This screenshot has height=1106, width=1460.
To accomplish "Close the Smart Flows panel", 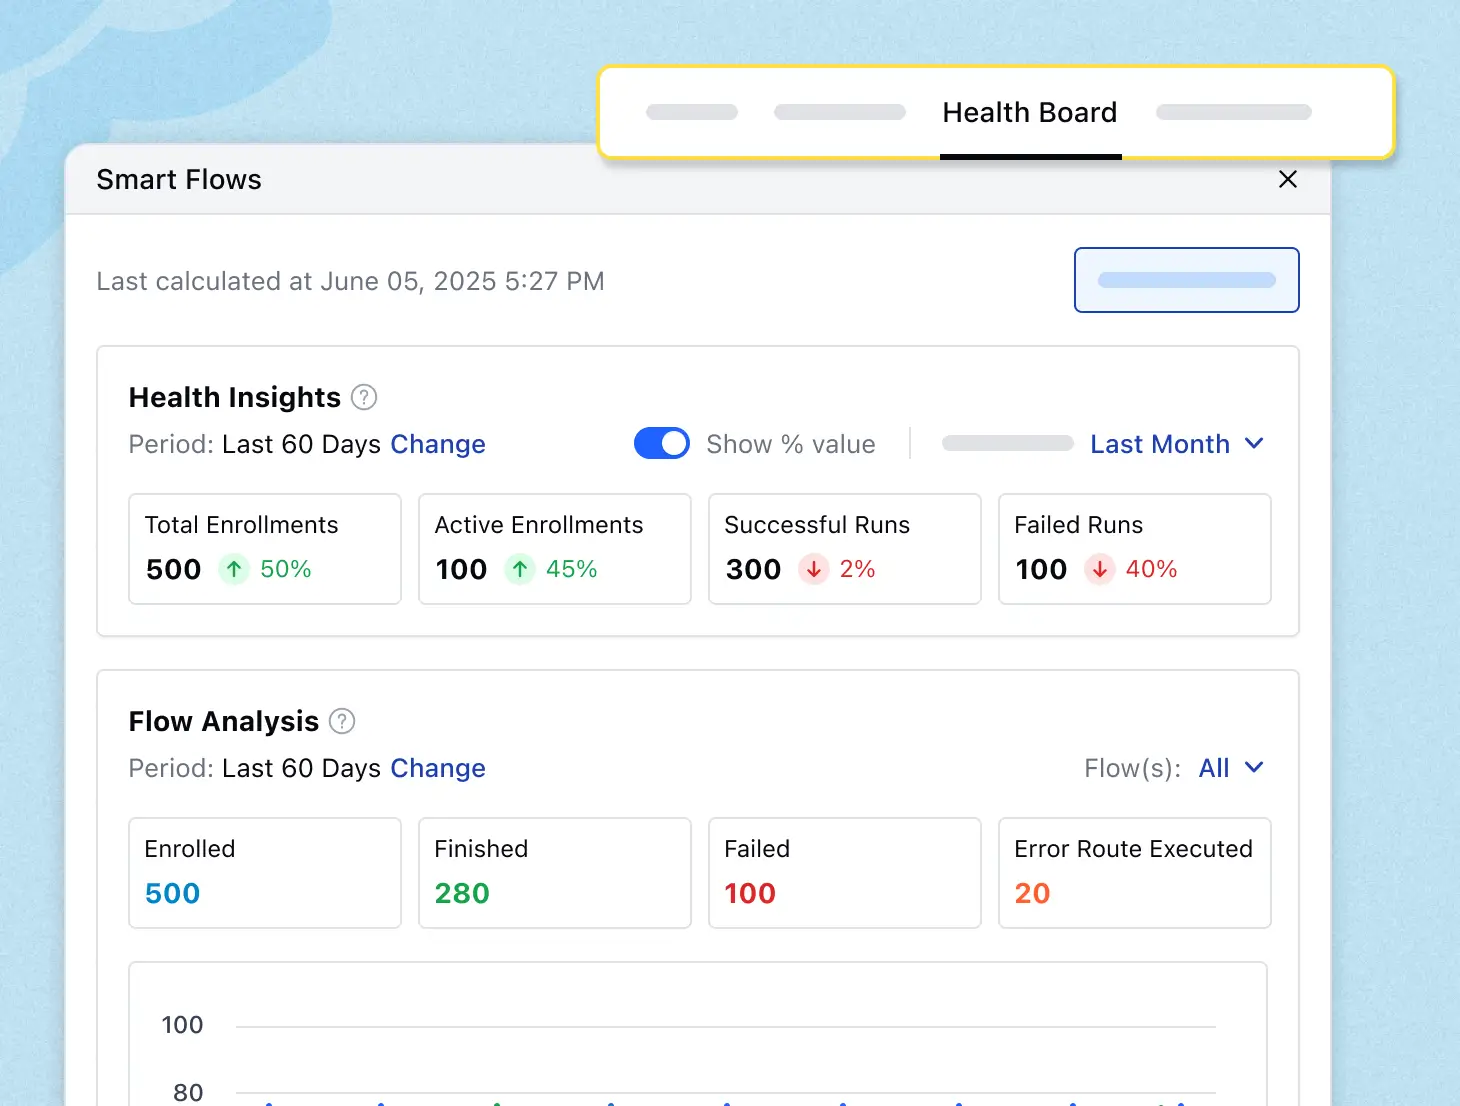I will click(1288, 179).
